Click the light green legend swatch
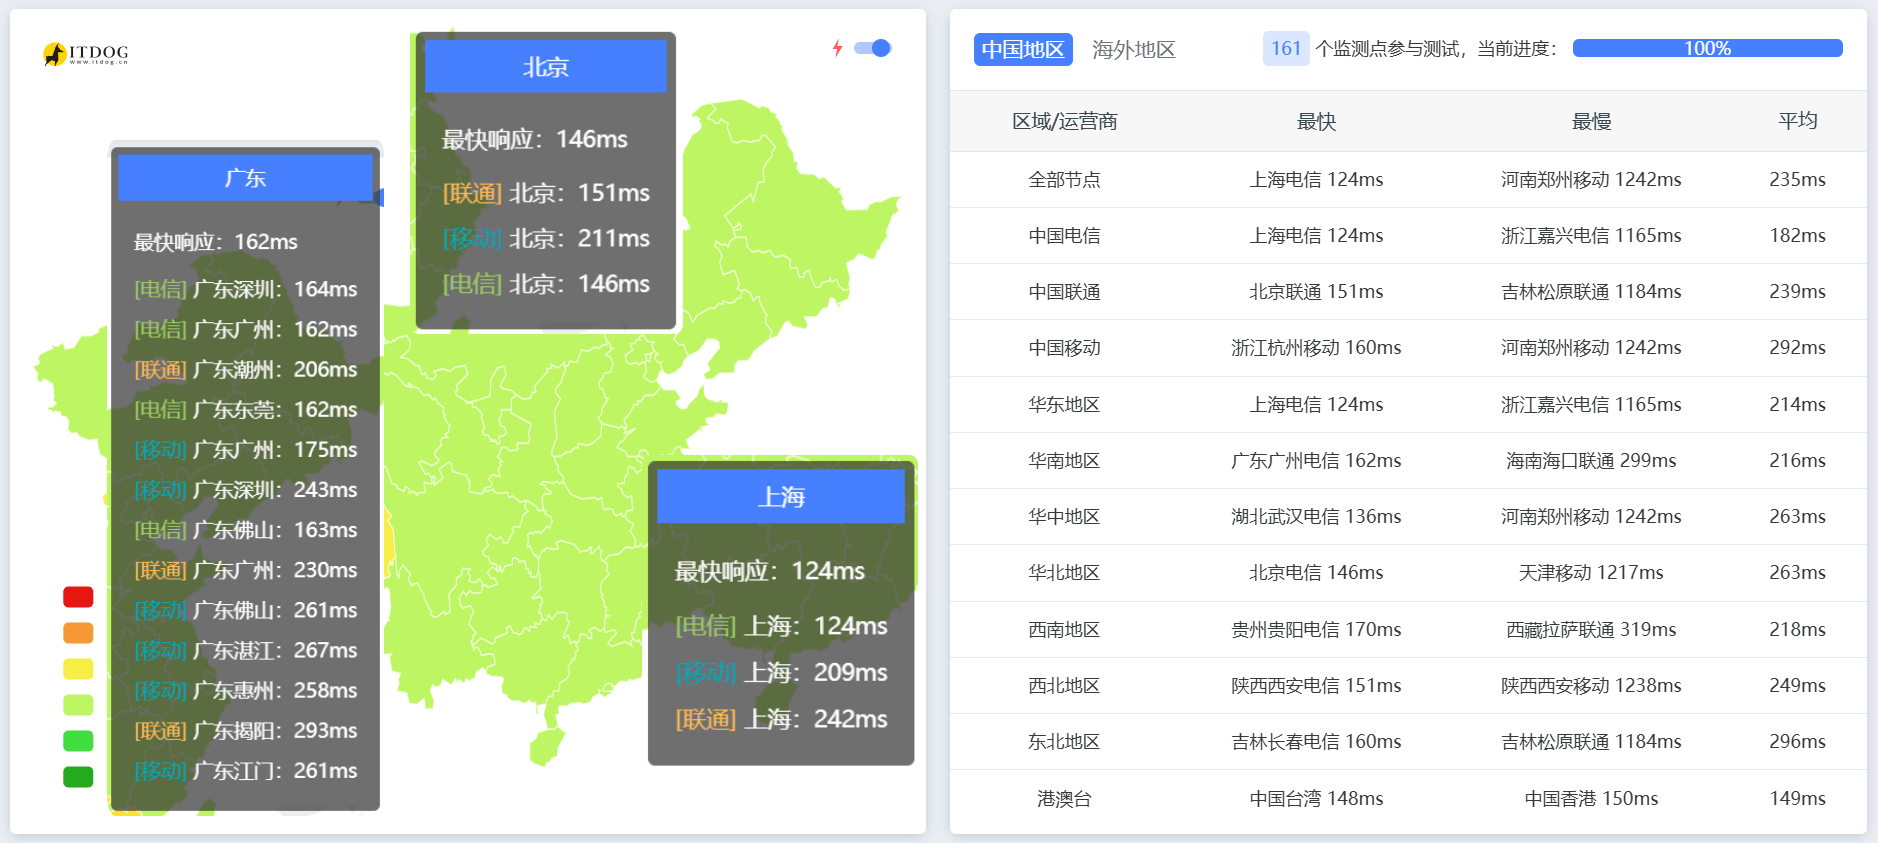Image resolution: width=1878 pixels, height=843 pixels. point(78,705)
